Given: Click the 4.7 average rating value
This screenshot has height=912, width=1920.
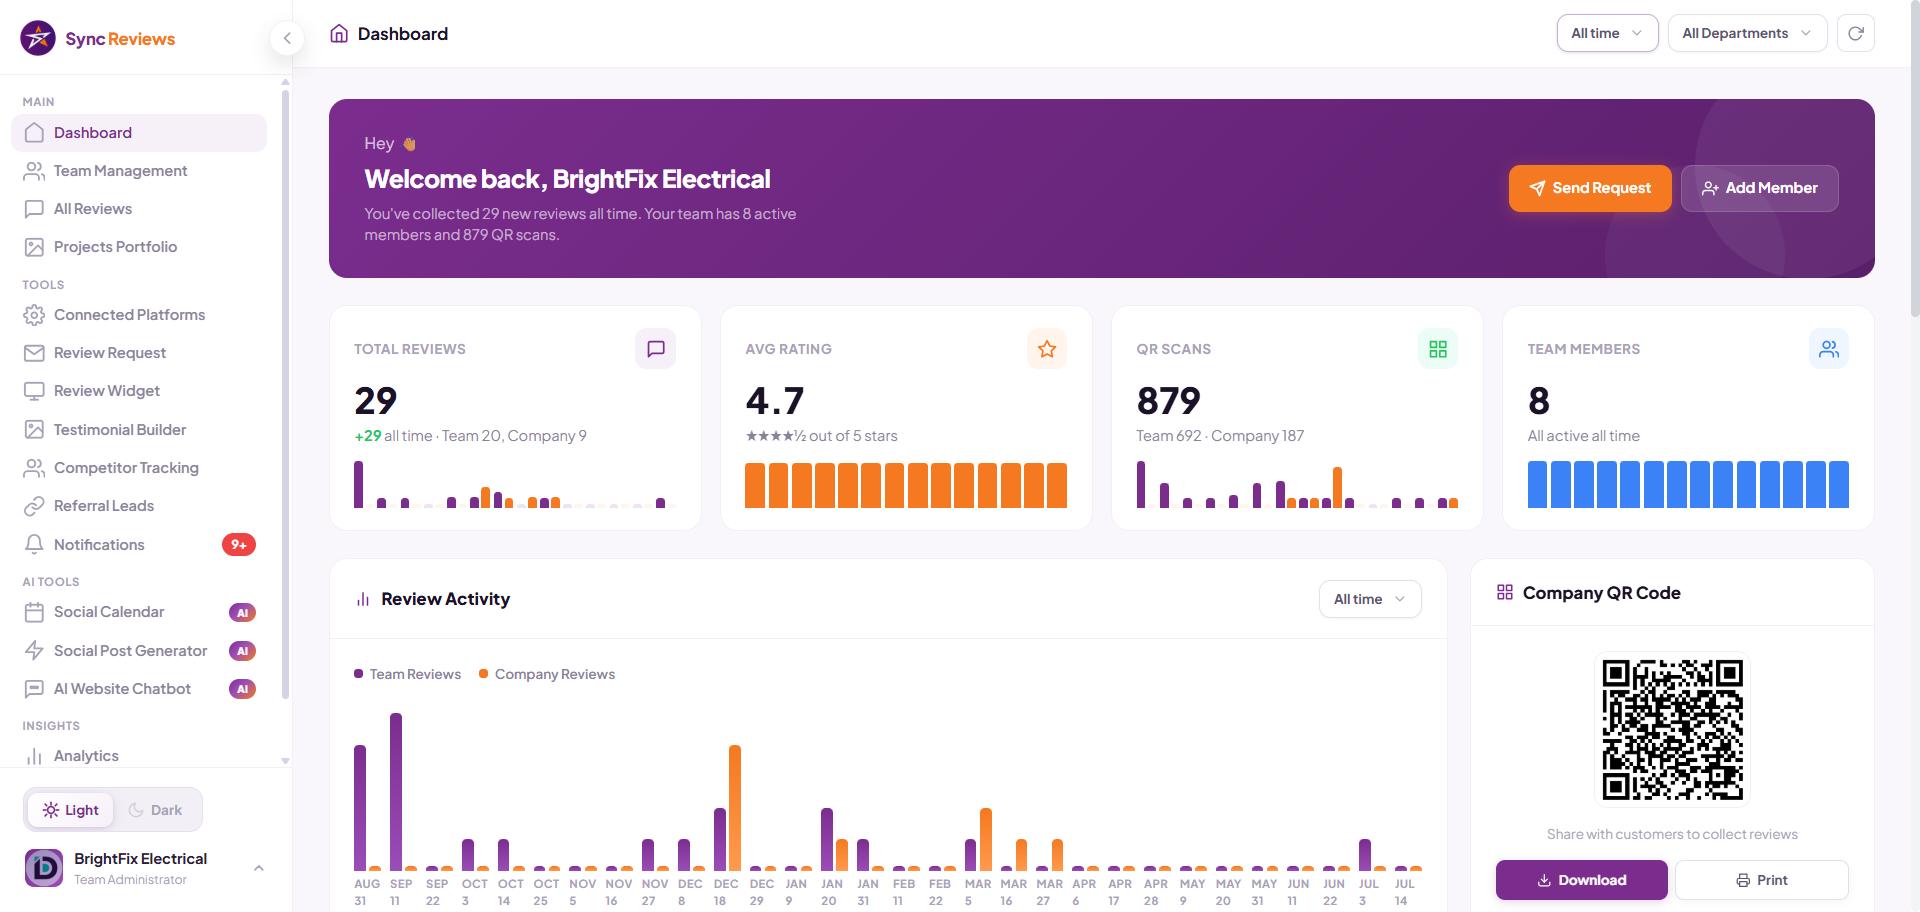Looking at the screenshot, I should click(x=775, y=401).
